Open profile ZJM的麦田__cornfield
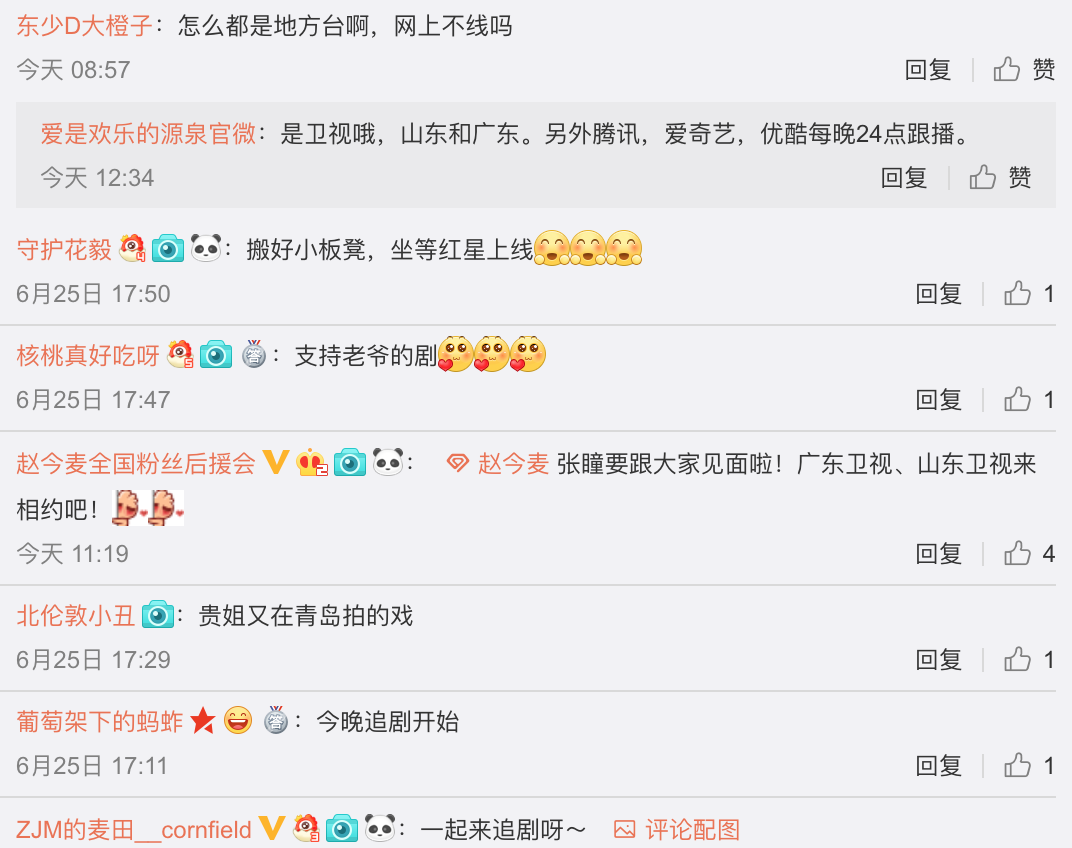 click(134, 830)
